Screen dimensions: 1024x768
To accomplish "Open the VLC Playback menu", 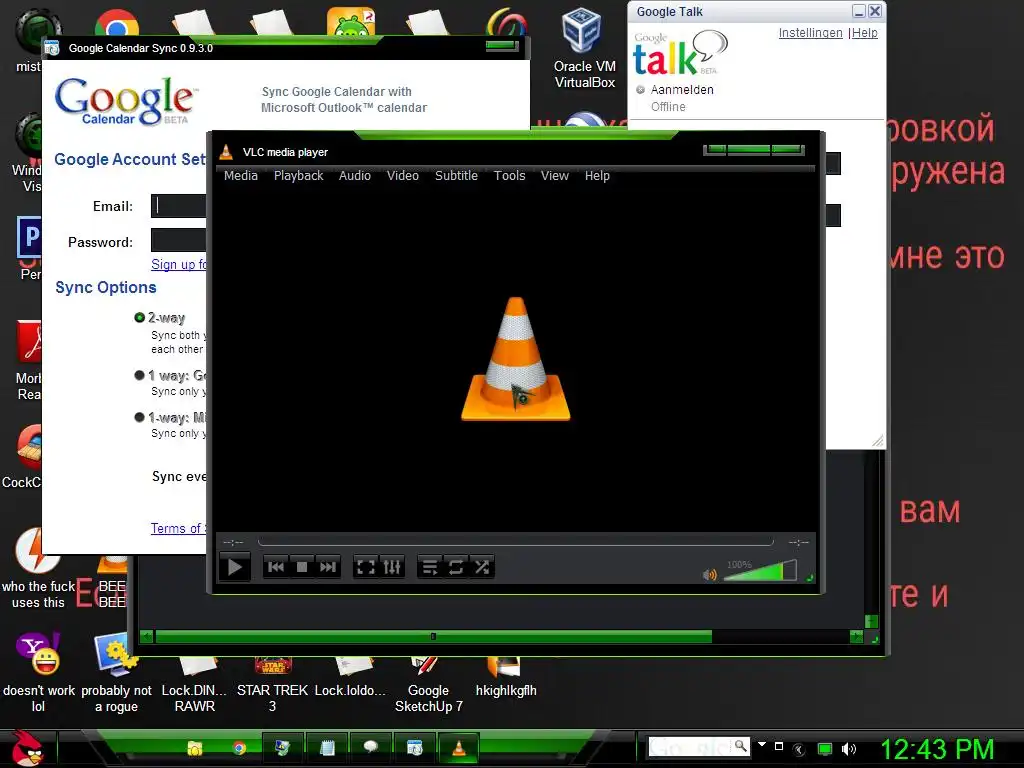I will tap(298, 176).
